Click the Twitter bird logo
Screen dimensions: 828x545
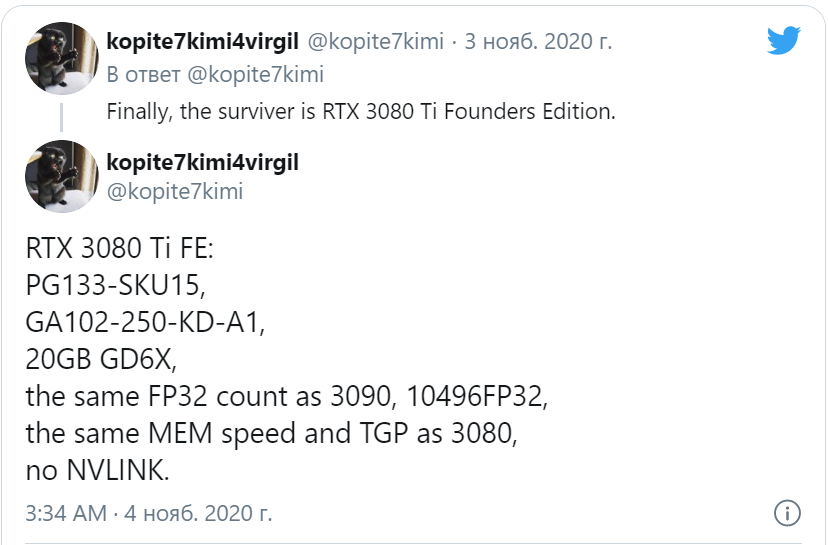point(784,41)
